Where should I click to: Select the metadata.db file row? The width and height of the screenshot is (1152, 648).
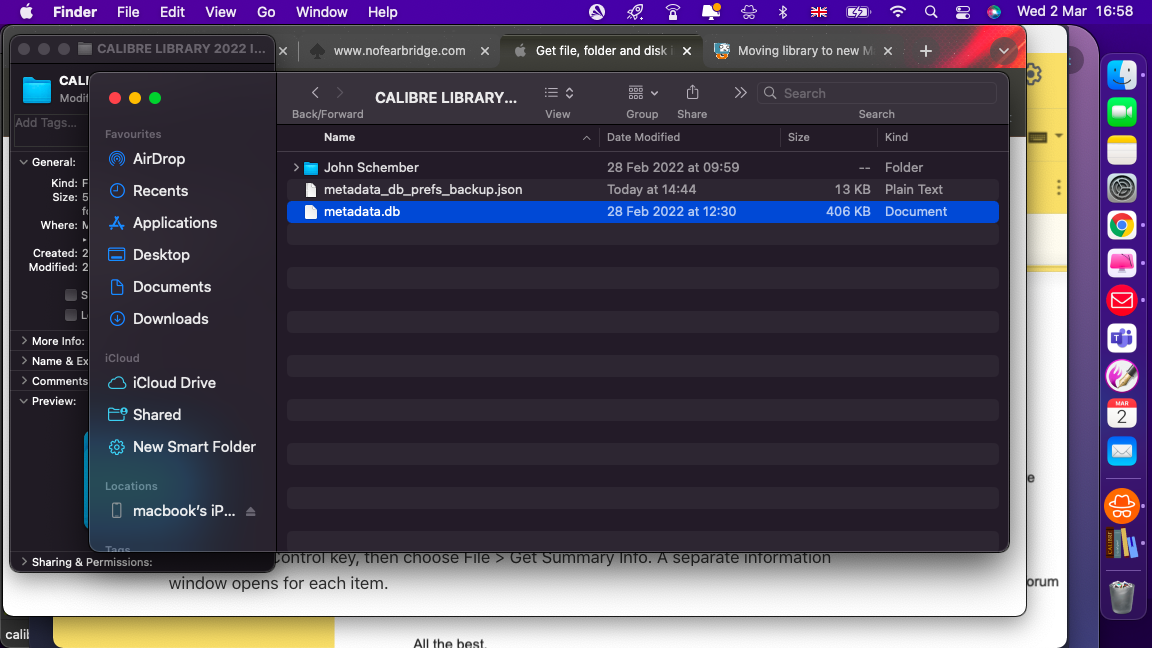643,212
